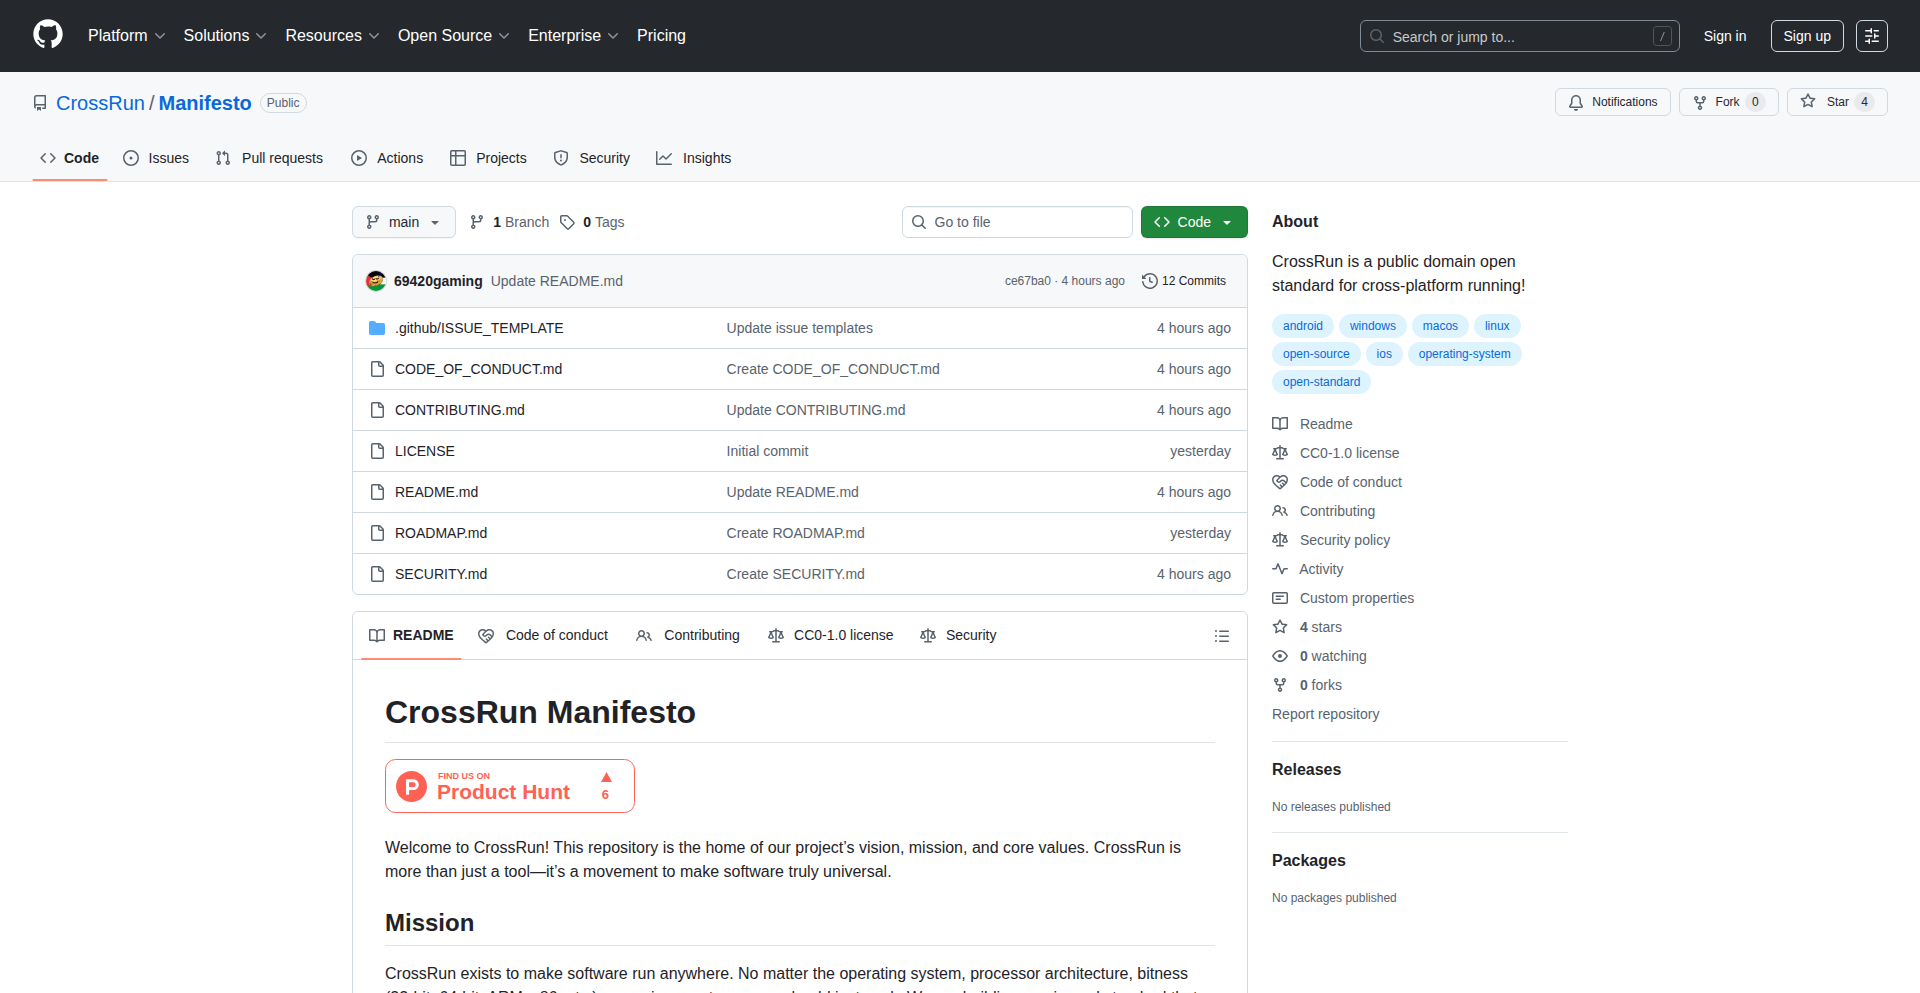
Task: Open the Pricing link
Action: [x=661, y=36]
